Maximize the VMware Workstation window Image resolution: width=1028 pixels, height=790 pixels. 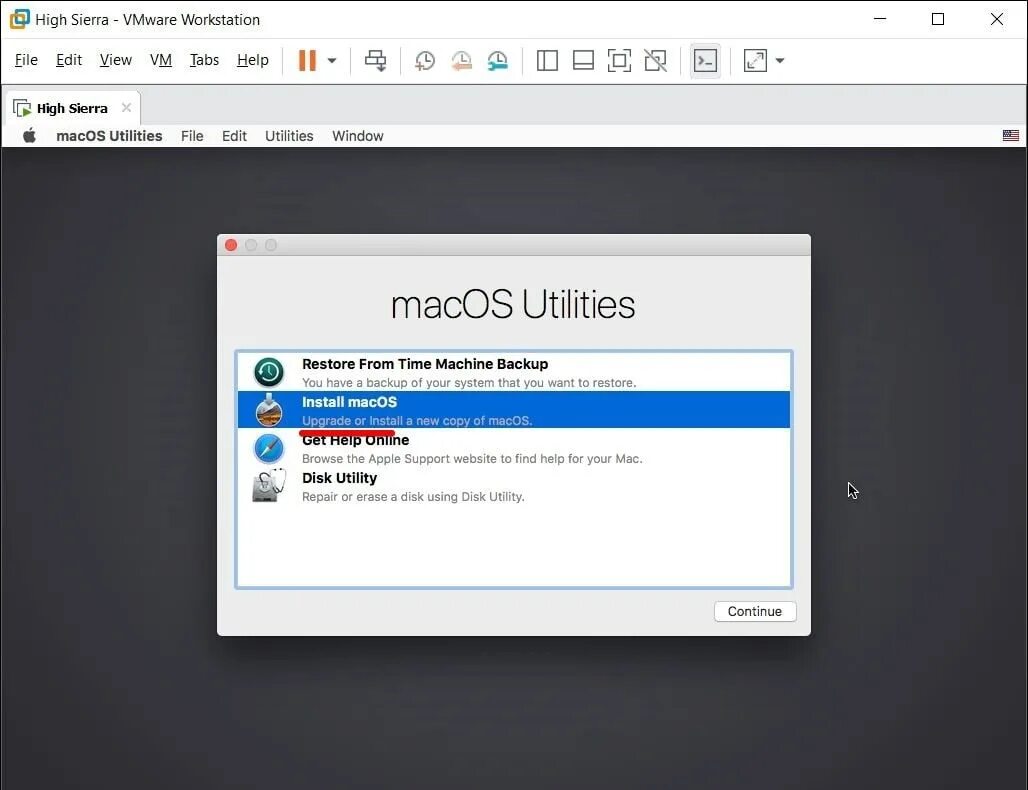(938, 19)
